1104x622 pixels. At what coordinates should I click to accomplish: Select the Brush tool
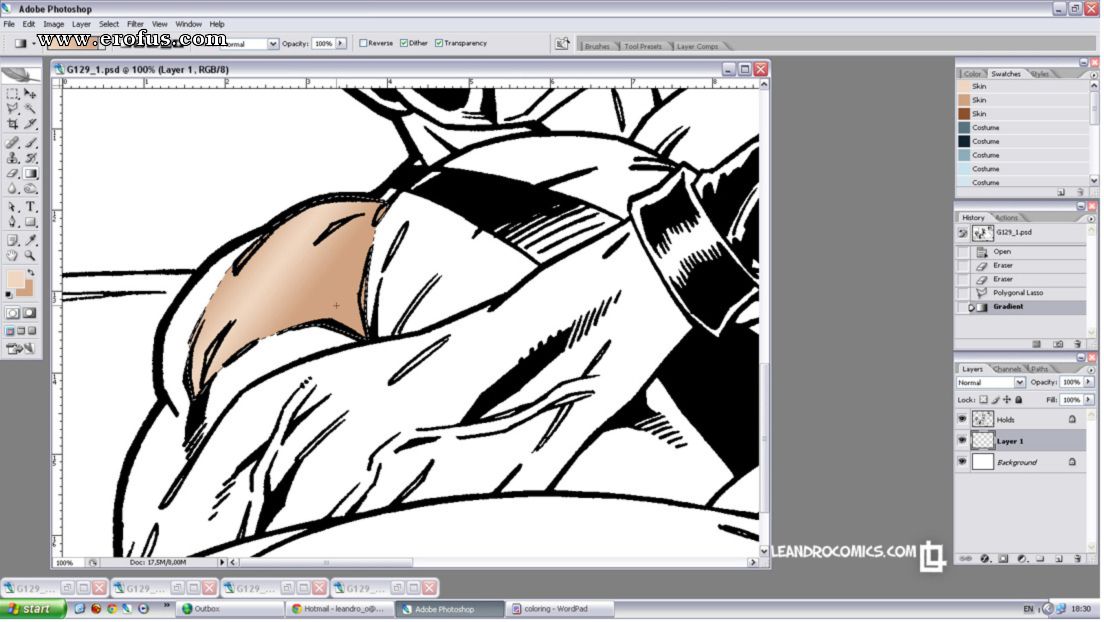point(30,142)
